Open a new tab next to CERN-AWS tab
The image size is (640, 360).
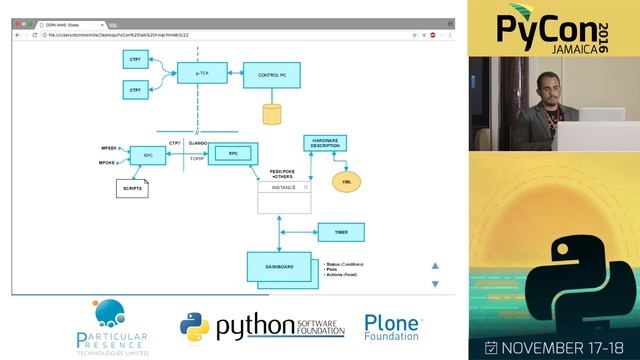pos(113,25)
